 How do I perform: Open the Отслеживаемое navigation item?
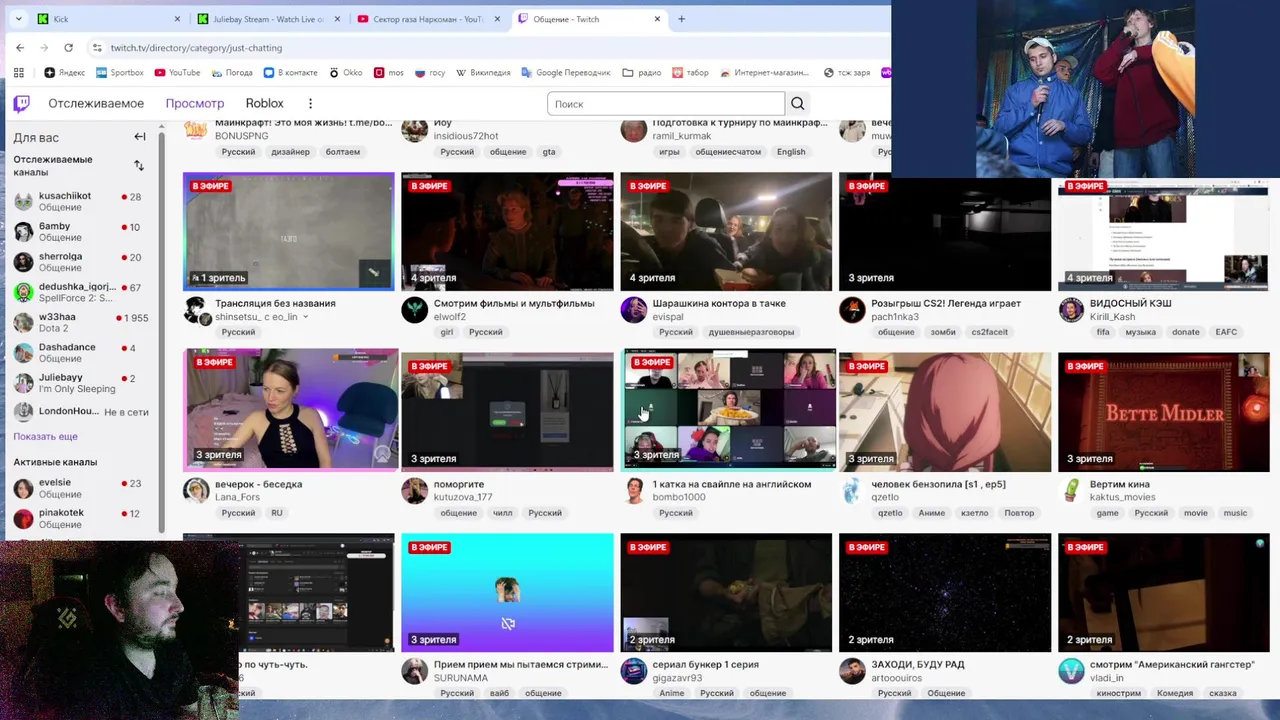point(96,103)
